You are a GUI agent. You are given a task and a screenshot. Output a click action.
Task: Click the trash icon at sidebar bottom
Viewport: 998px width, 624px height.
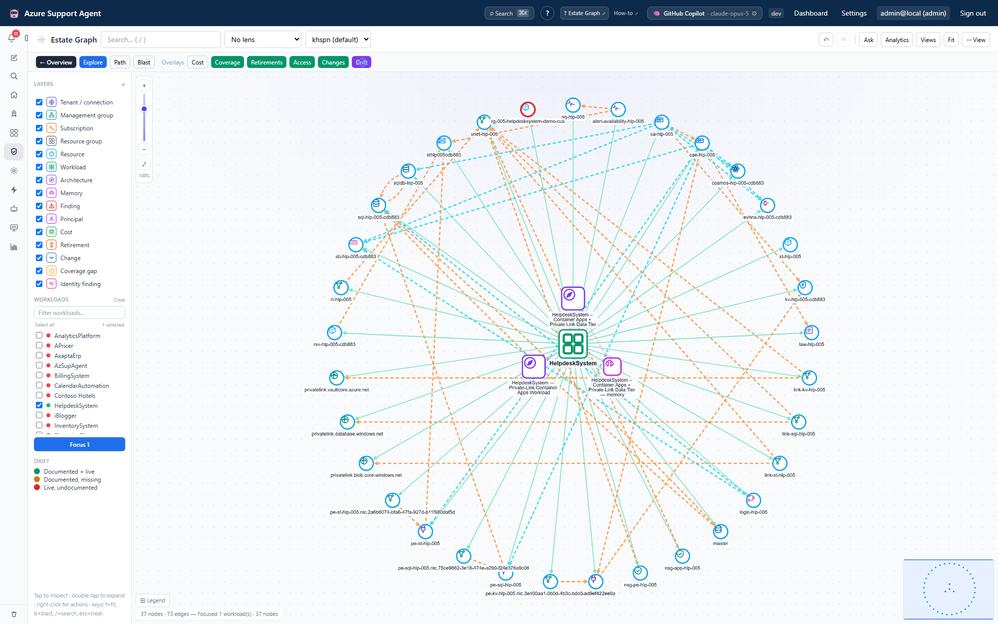14,614
